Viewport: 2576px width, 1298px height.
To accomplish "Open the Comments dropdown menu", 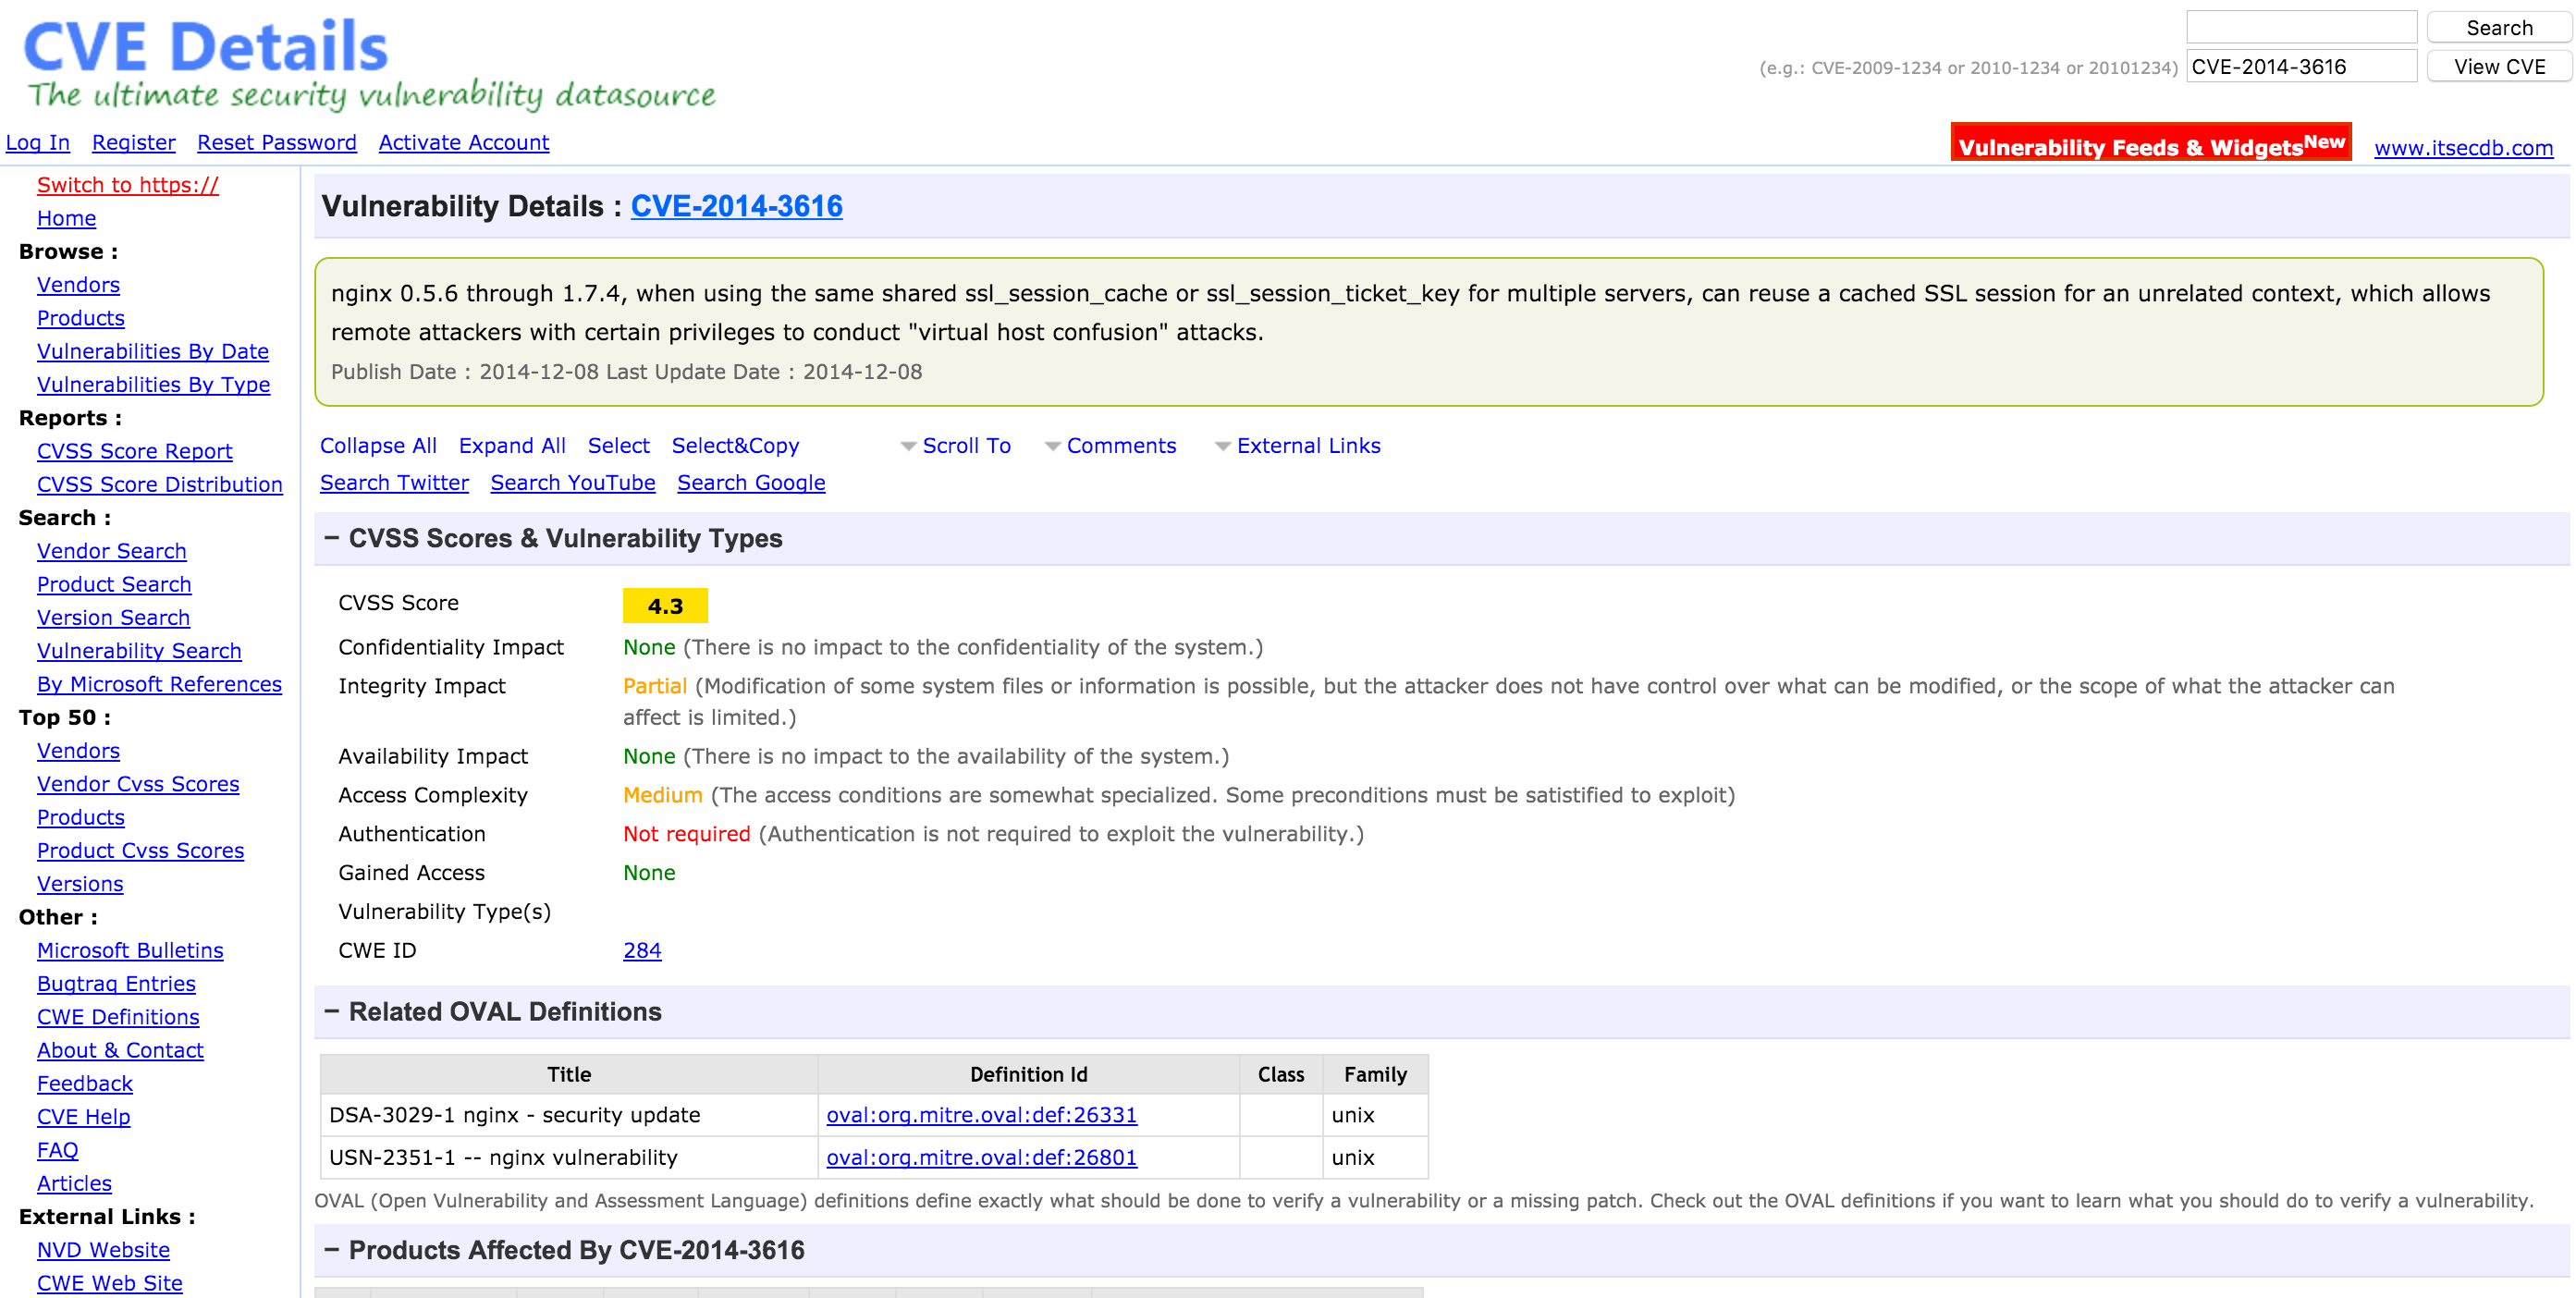I will pos(1120,446).
